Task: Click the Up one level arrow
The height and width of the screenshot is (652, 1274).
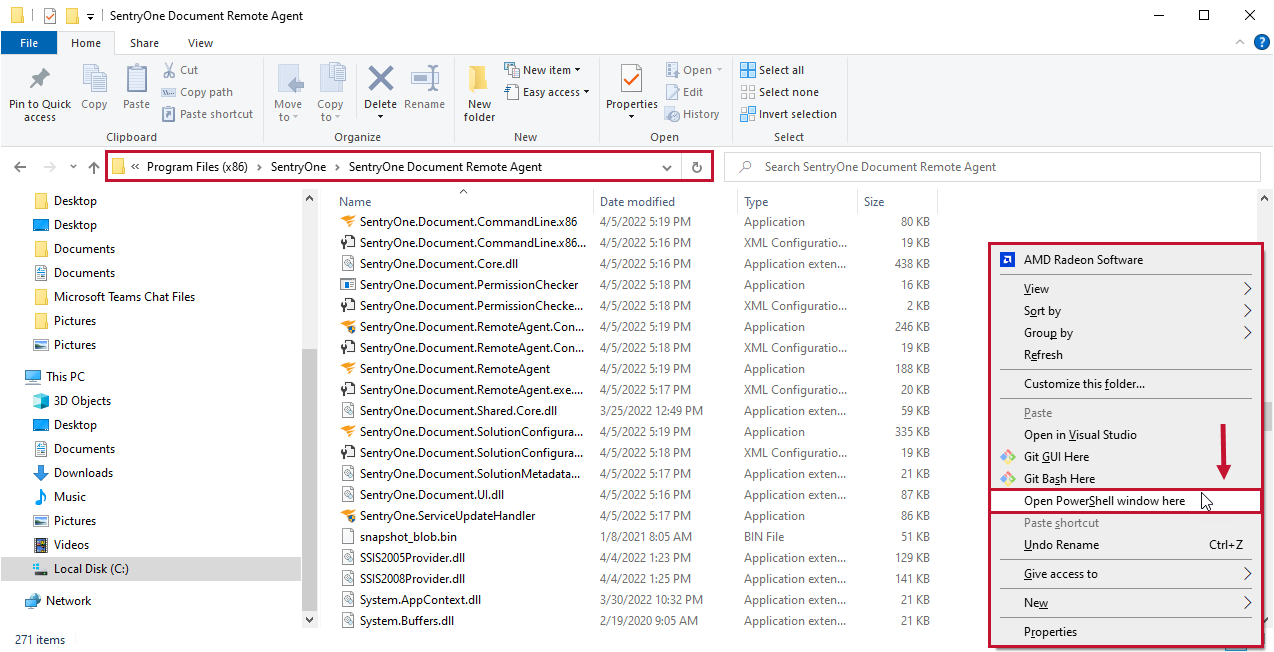Action: click(94, 167)
